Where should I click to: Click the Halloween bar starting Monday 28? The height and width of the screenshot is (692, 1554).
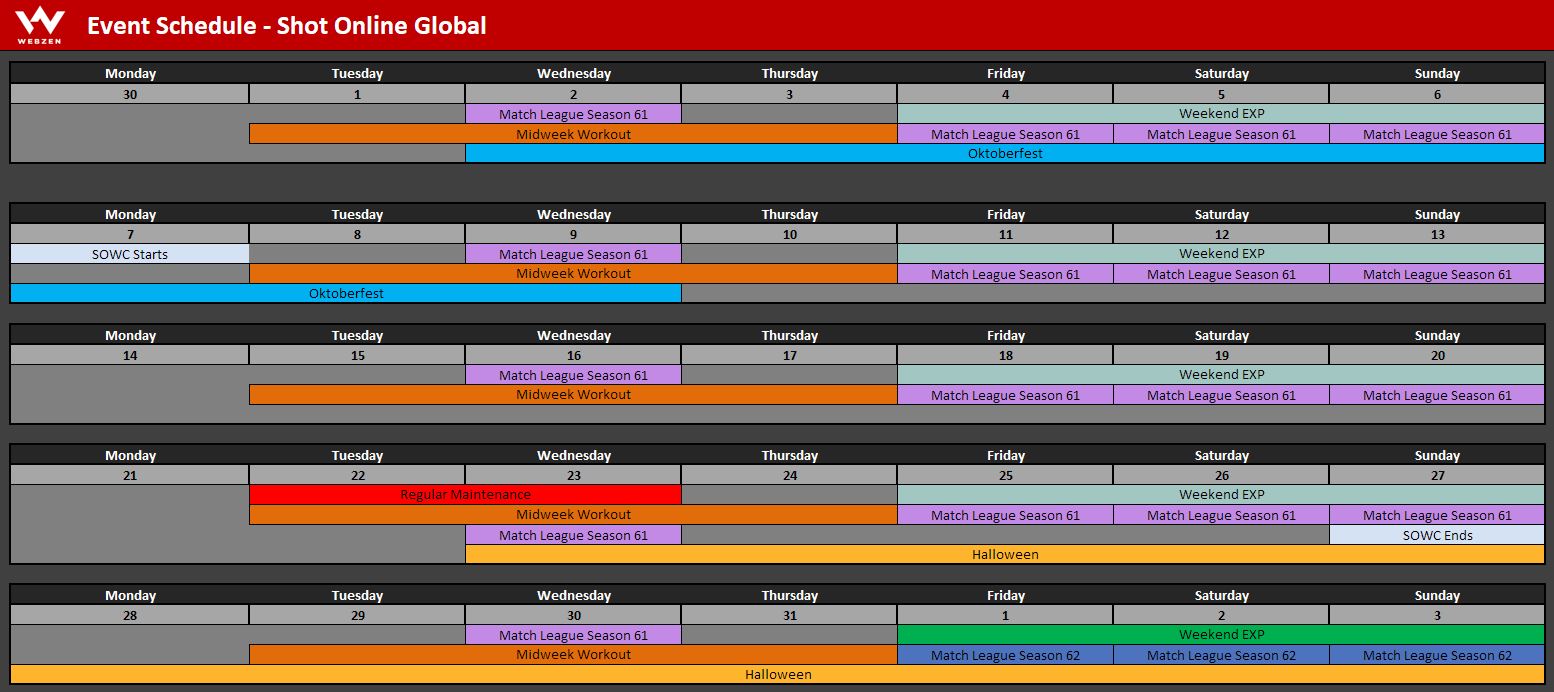pyautogui.click(x=778, y=674)
